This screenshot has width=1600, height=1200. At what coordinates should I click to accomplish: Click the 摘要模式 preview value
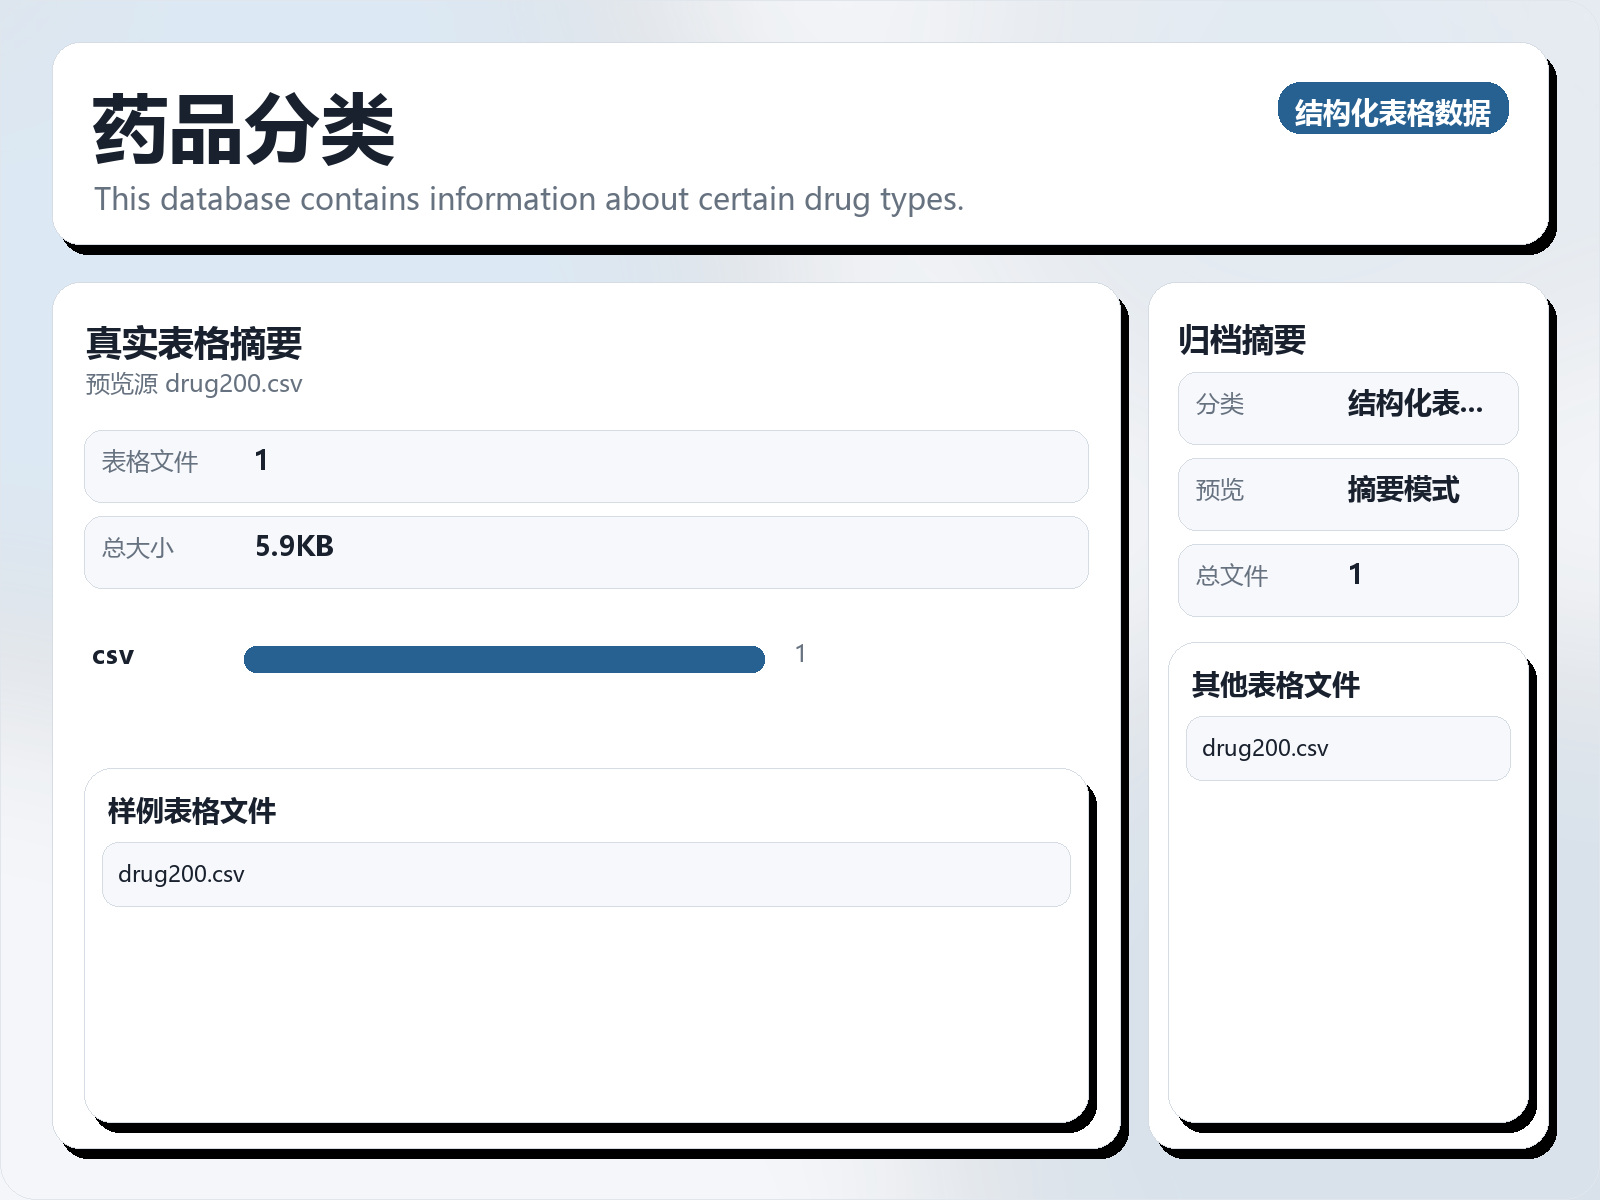coord(1402,490)
